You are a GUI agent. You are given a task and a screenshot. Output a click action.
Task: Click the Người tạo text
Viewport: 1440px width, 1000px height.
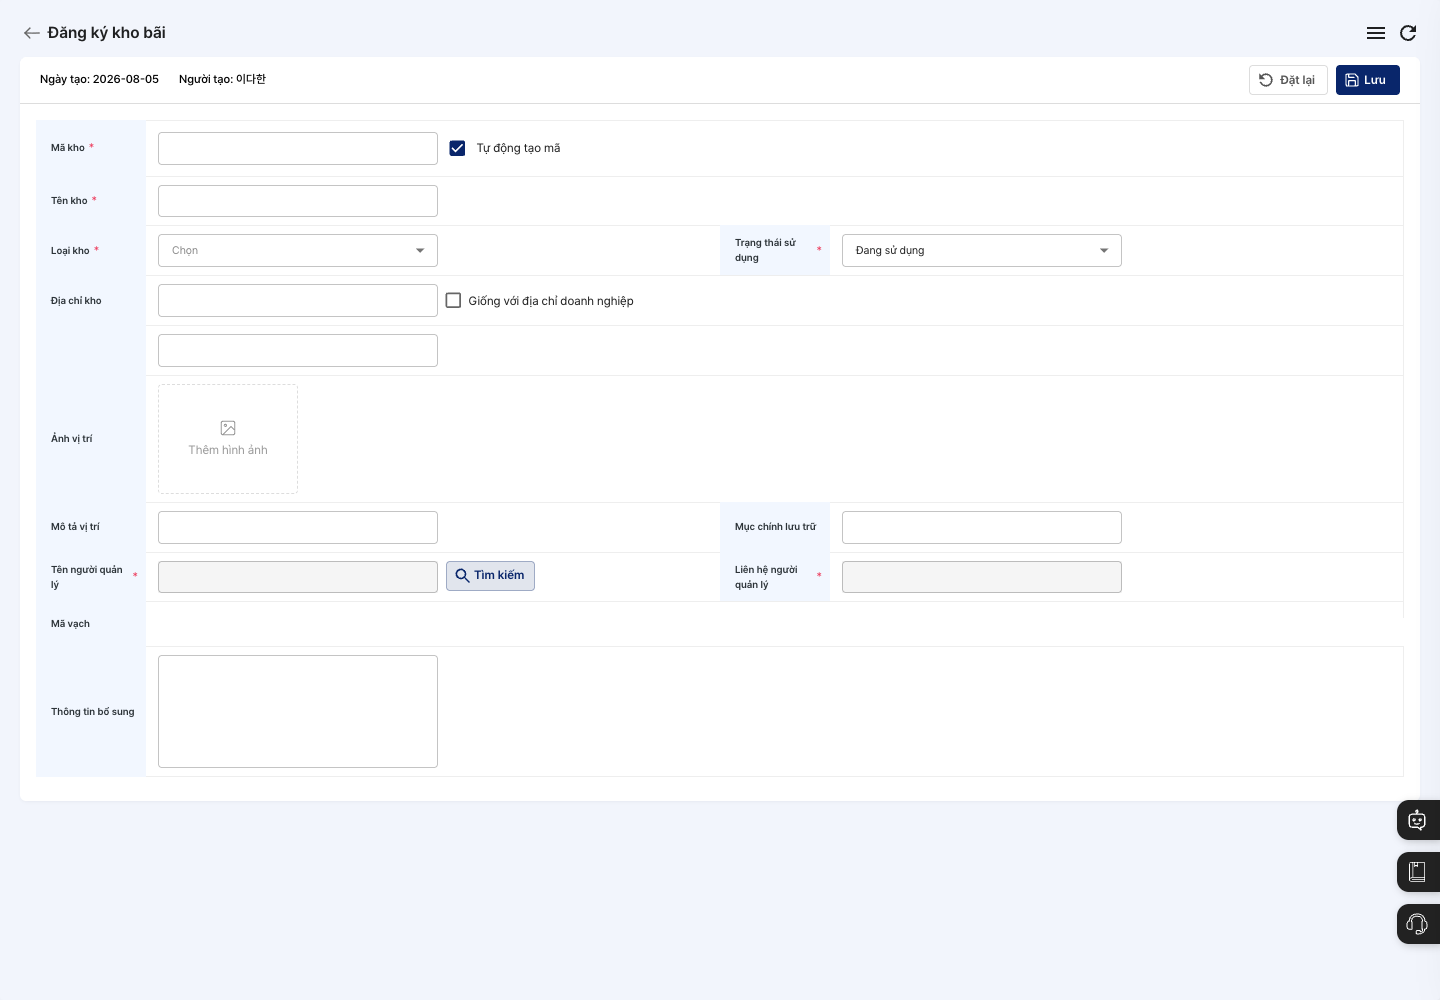coord(222,79)
